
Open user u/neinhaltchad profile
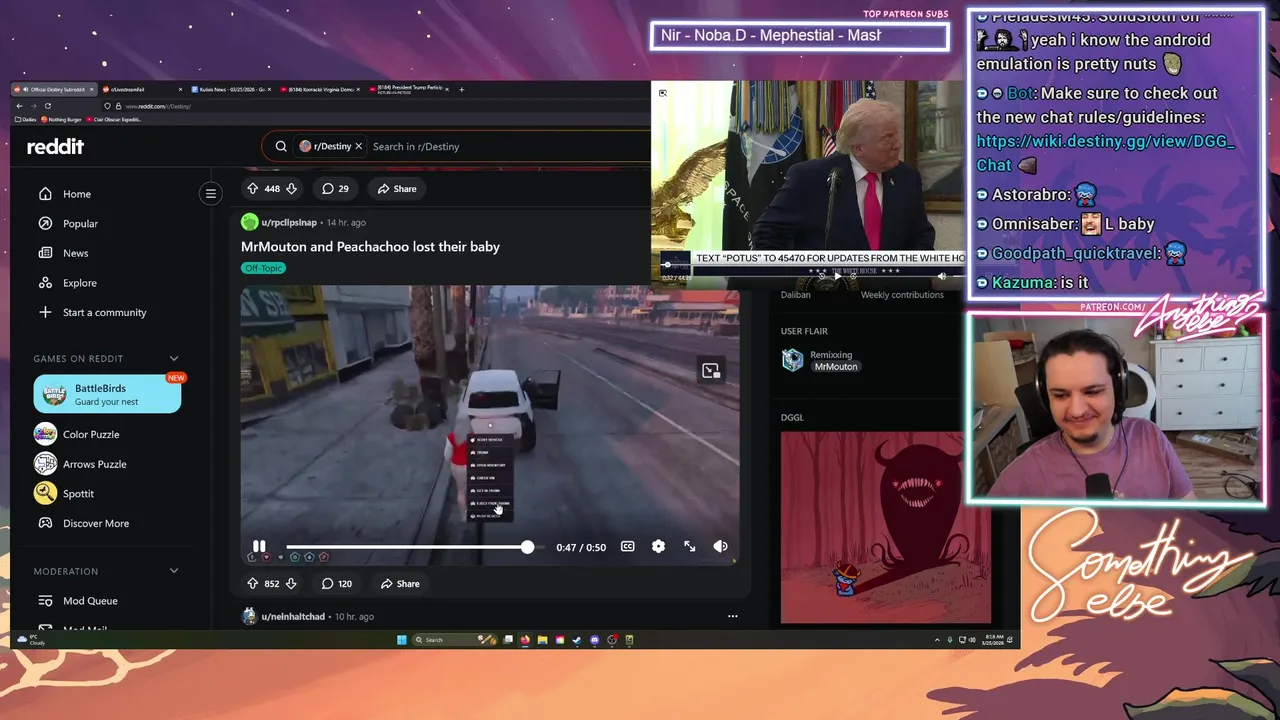point(293,616)
